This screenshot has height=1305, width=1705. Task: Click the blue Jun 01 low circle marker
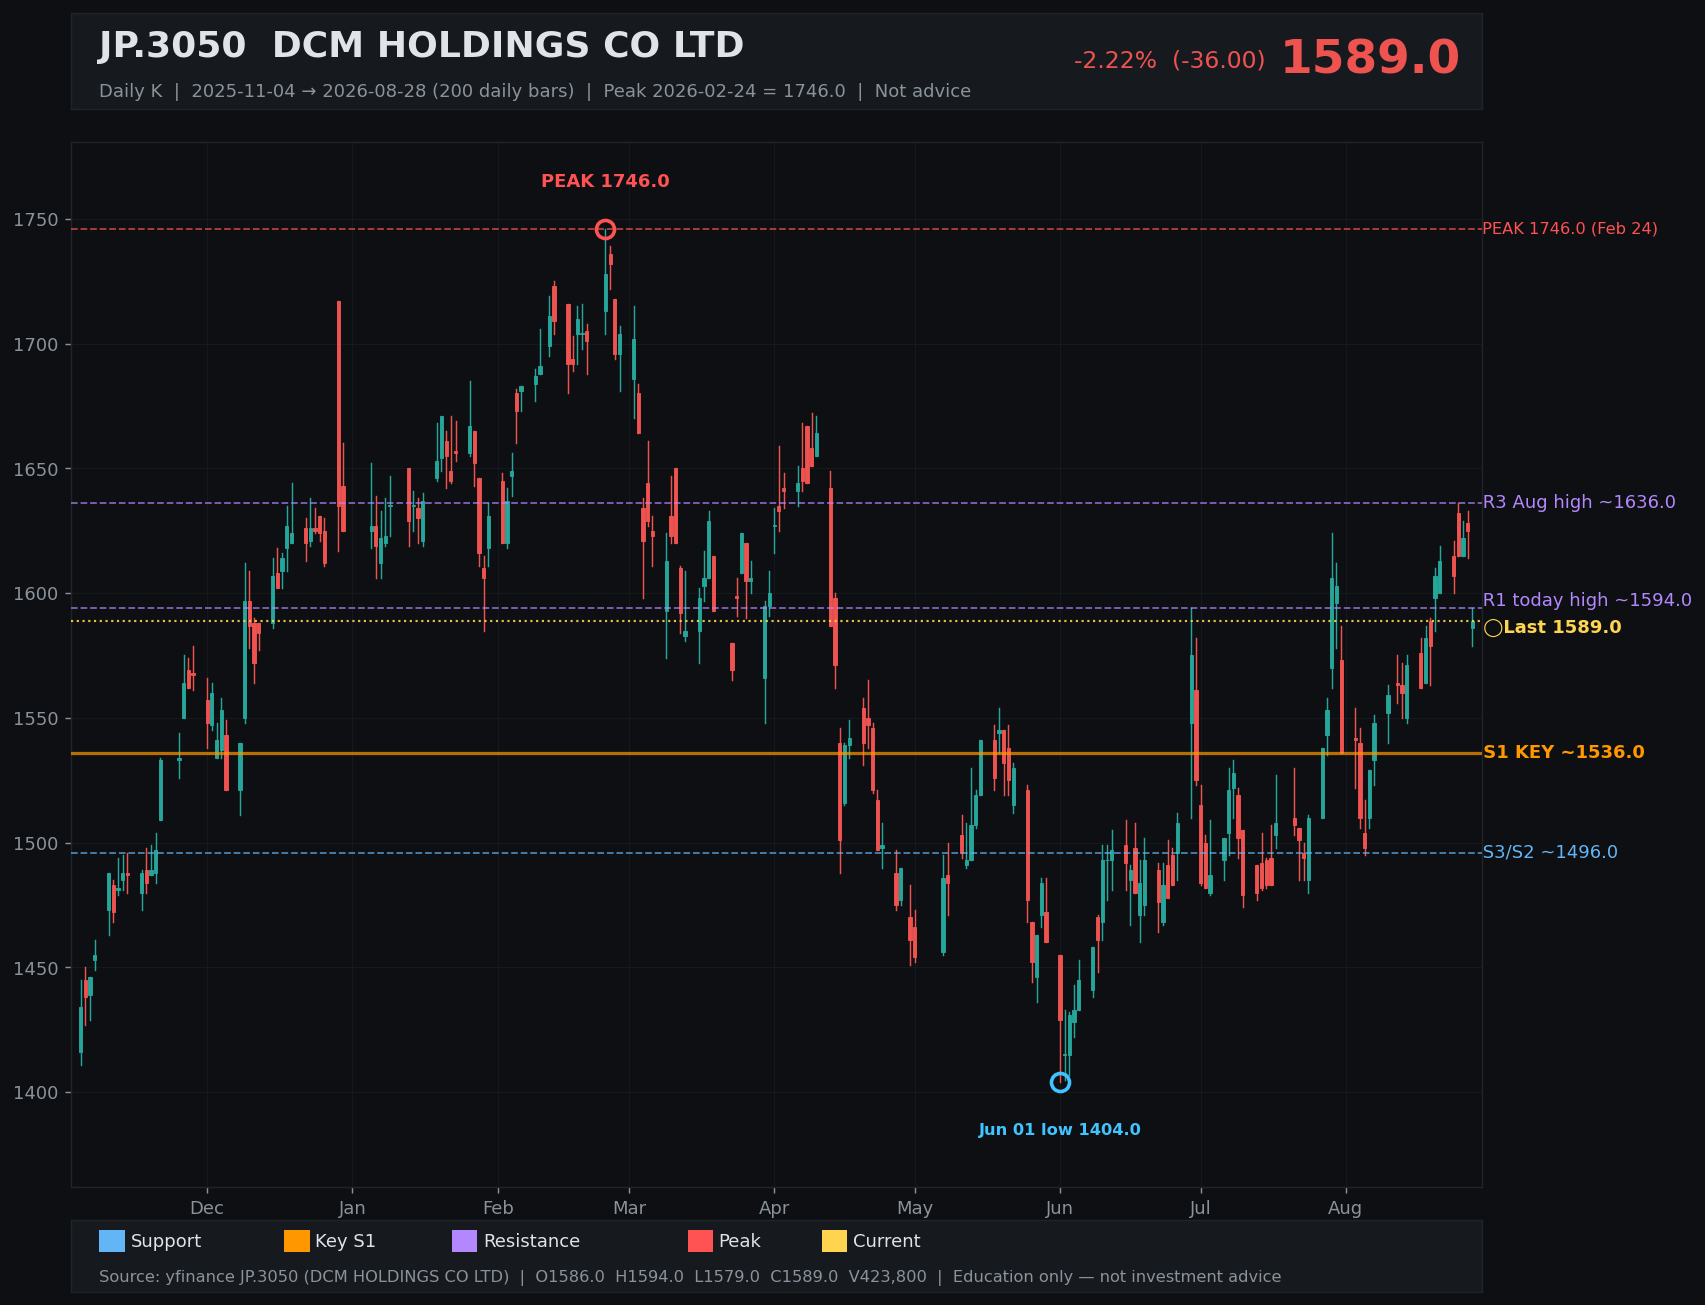pyautogui.click(x=1060, y=1082)
